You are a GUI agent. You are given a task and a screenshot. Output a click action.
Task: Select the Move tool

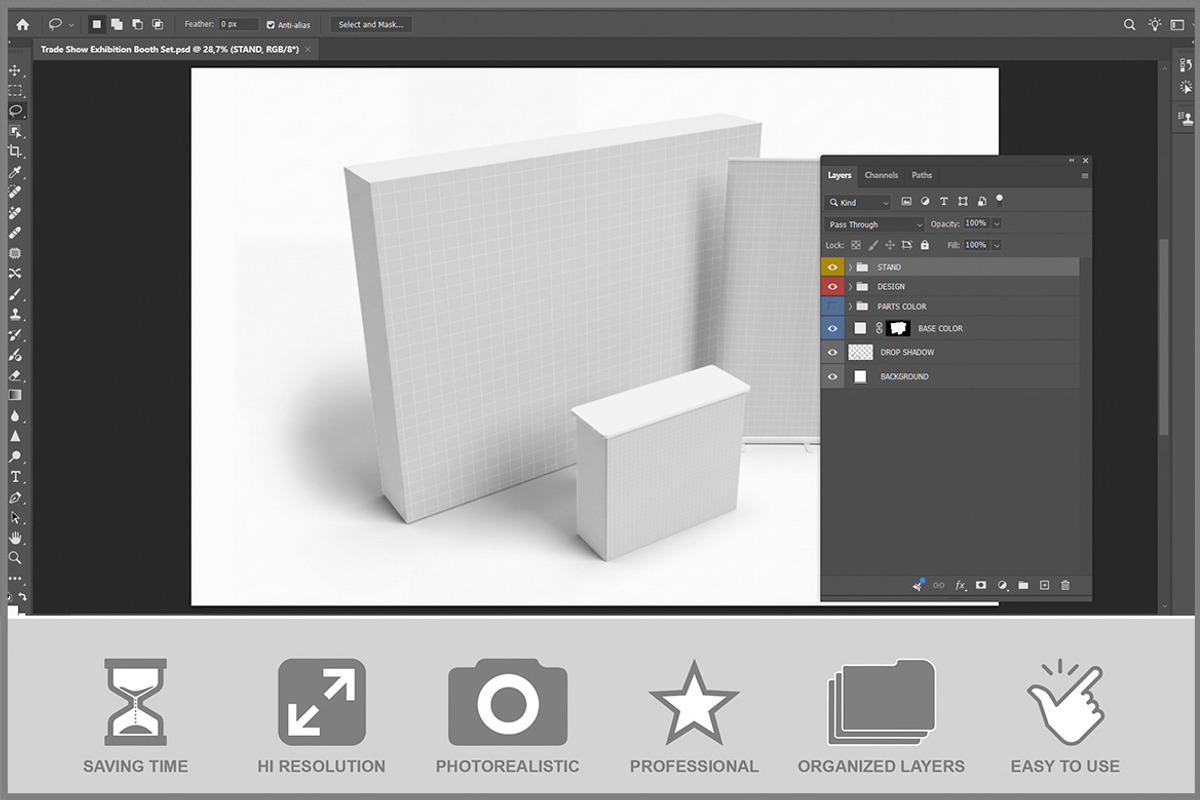[15, 71]
